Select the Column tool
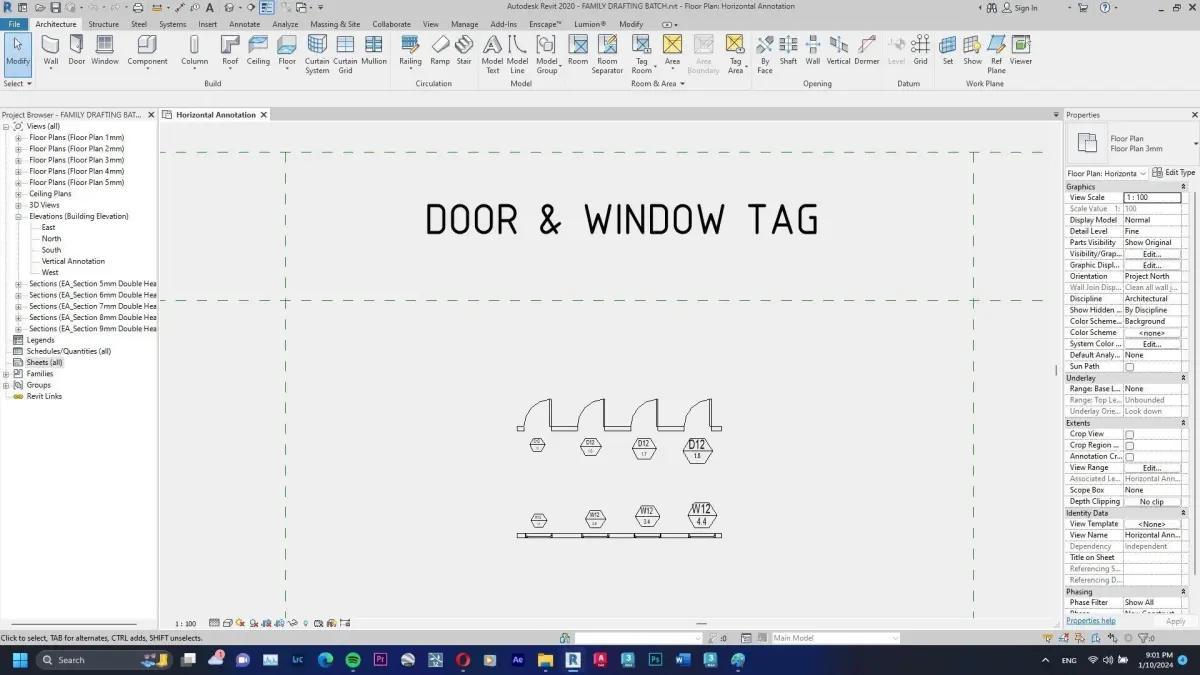Screen dimensions: 1200x675 pos(194,50)
